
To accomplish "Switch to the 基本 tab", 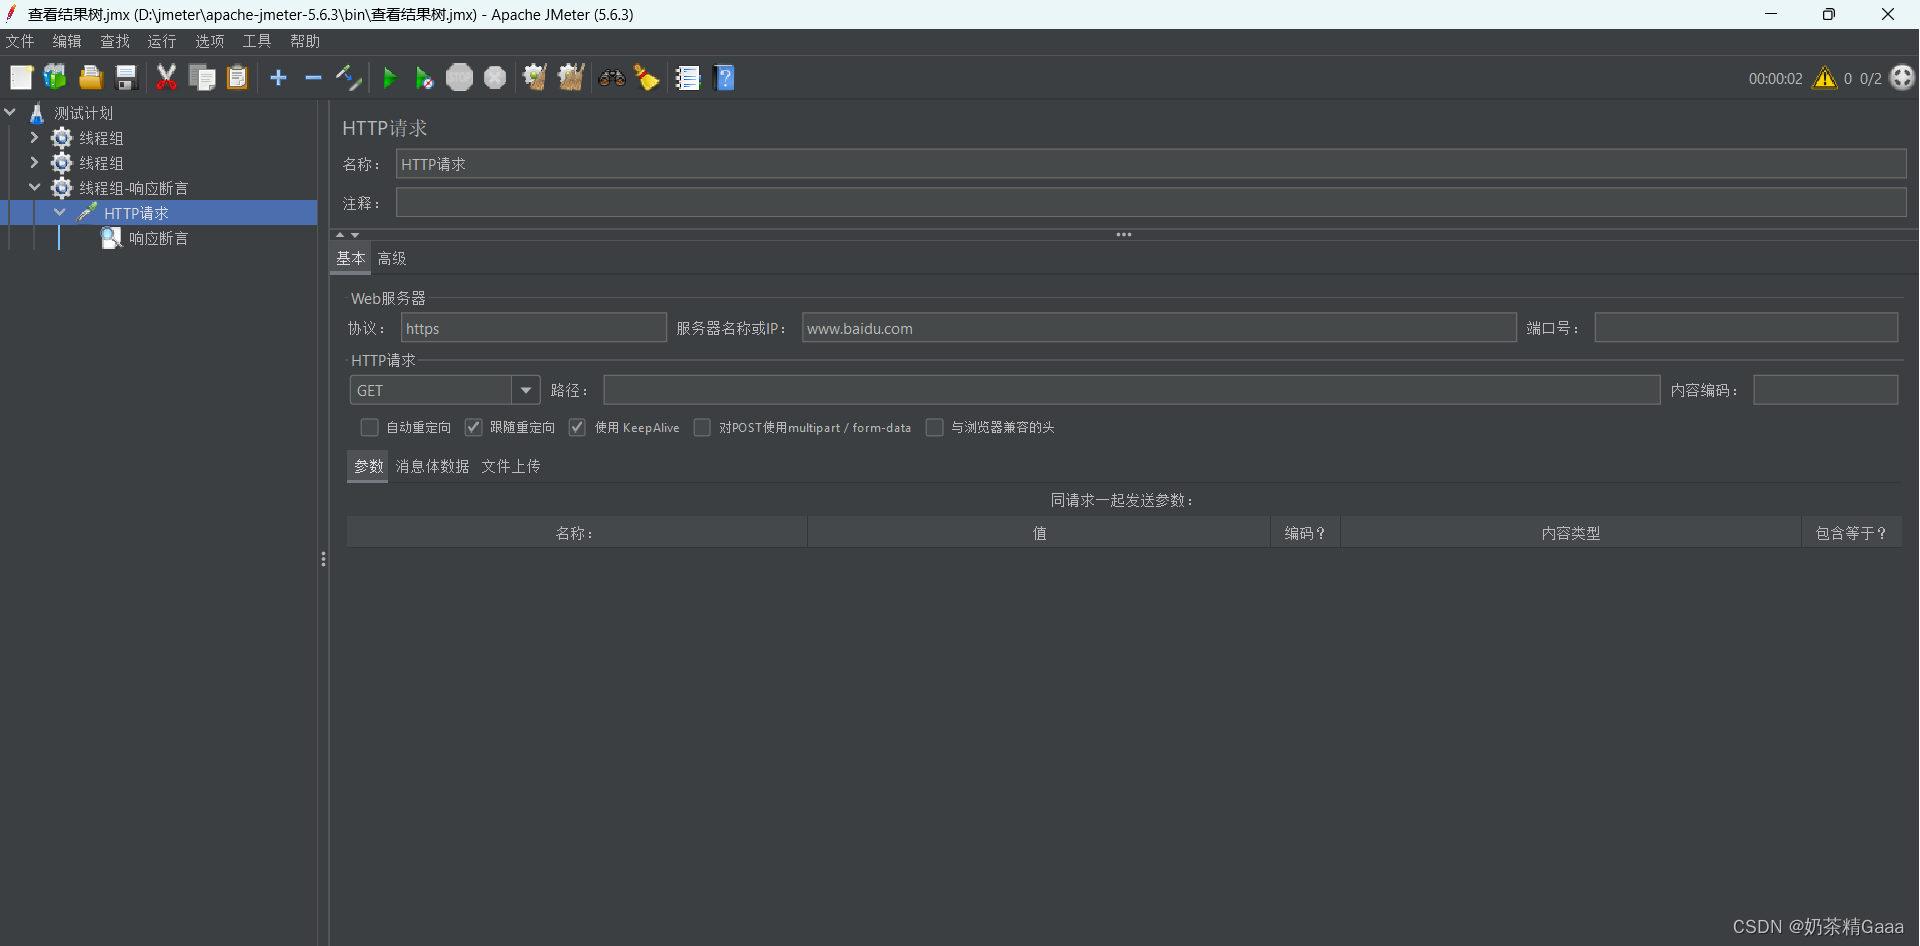I will [x=351, y=258].
